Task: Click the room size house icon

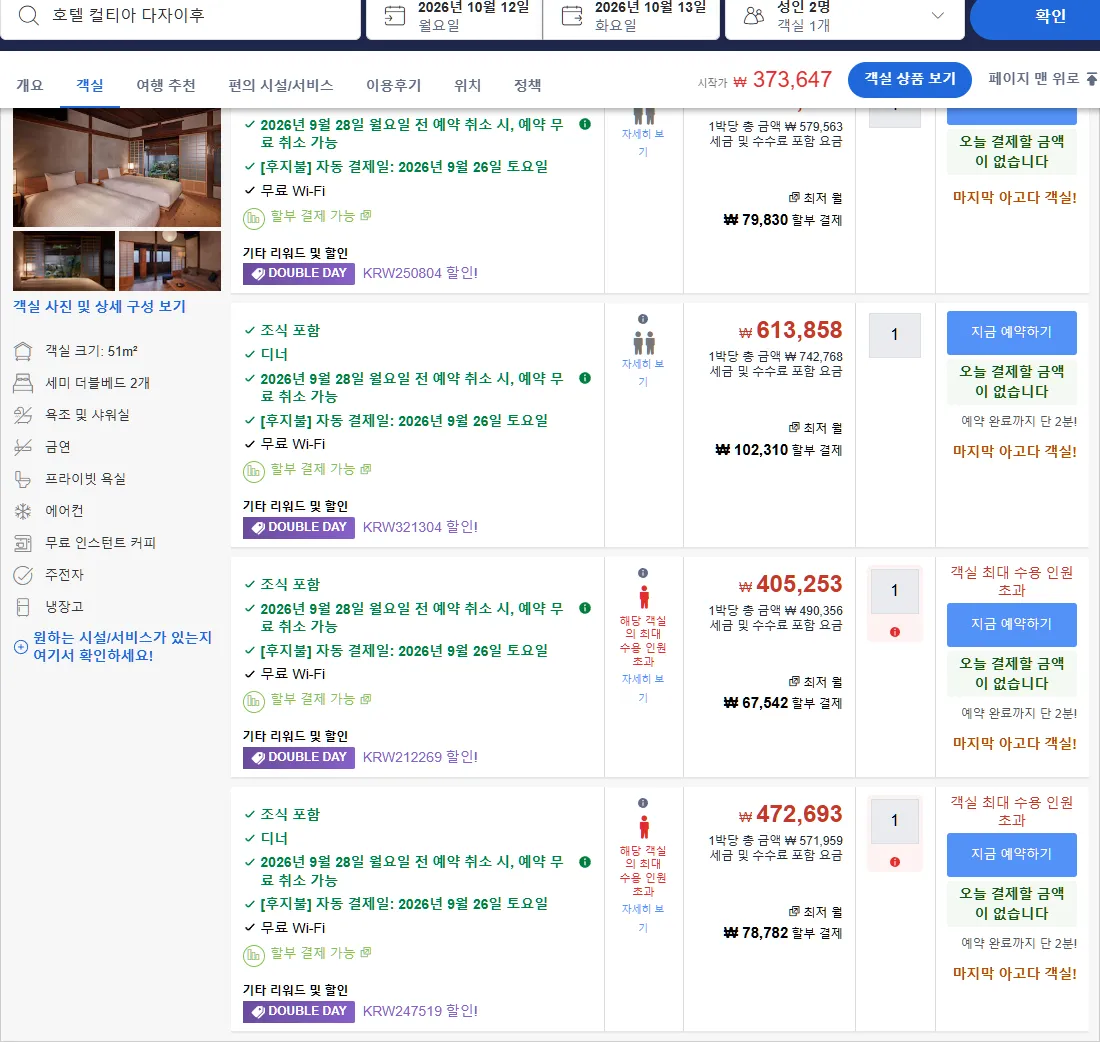Action: coord(23,351)
